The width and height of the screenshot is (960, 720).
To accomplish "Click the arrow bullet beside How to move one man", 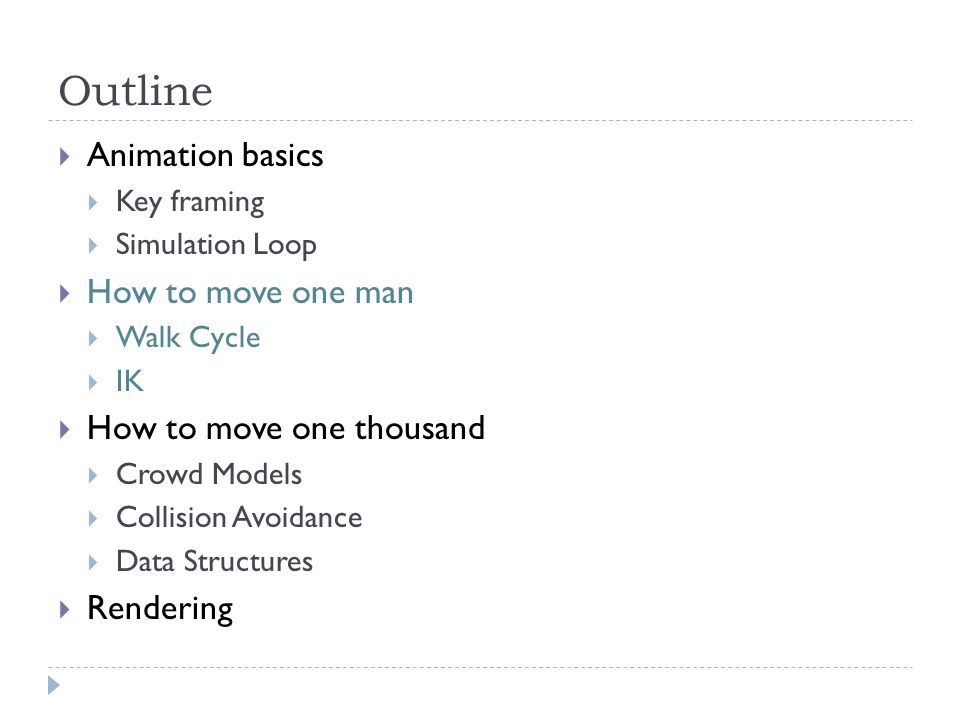I will point(64,294).
